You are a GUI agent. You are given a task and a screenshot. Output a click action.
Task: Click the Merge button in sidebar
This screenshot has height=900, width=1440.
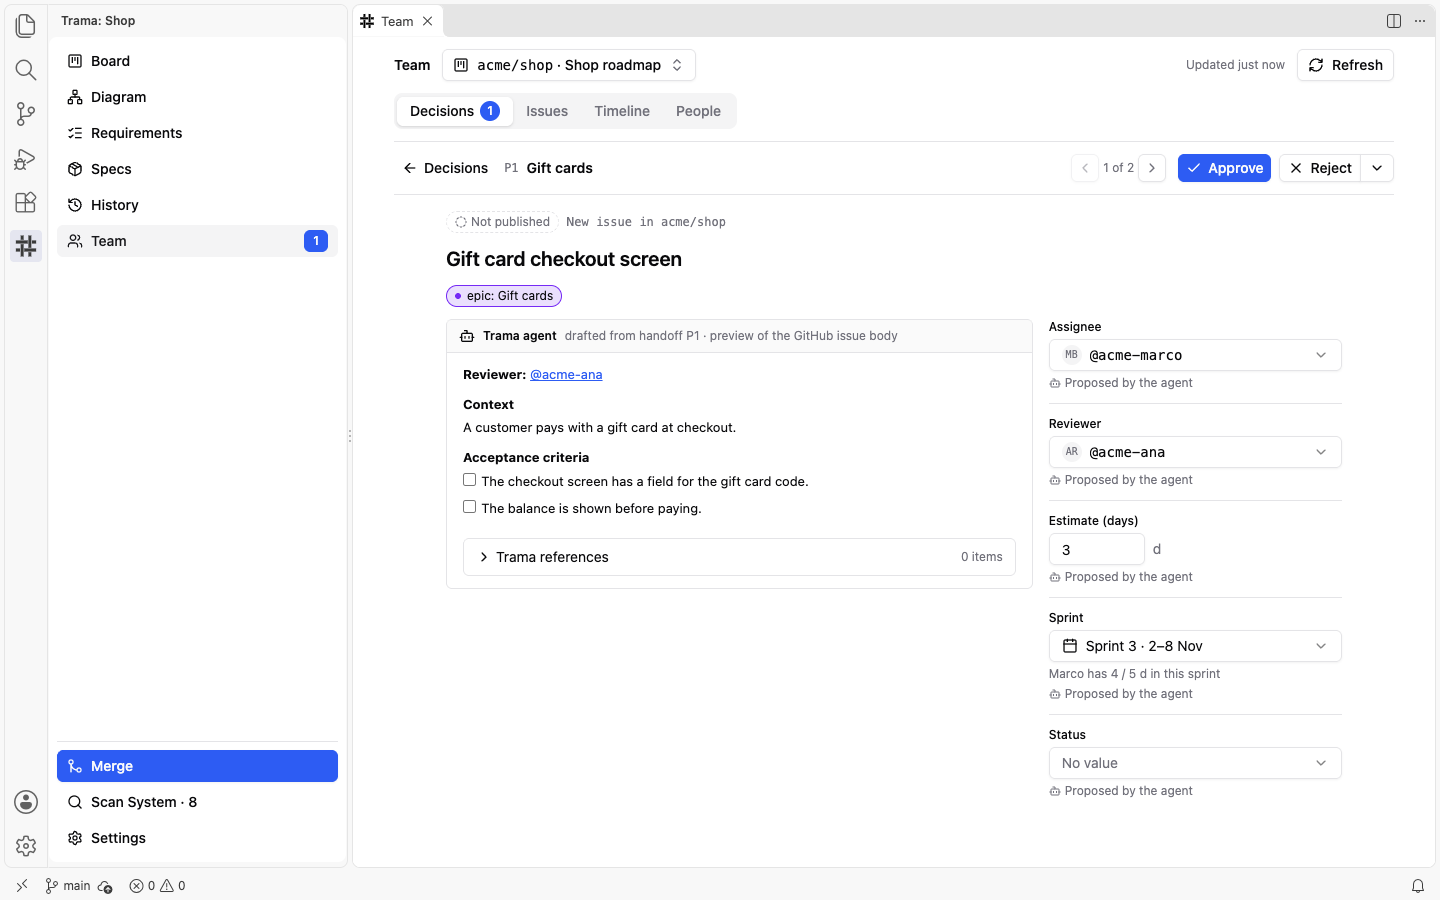[x=197, y=766]
